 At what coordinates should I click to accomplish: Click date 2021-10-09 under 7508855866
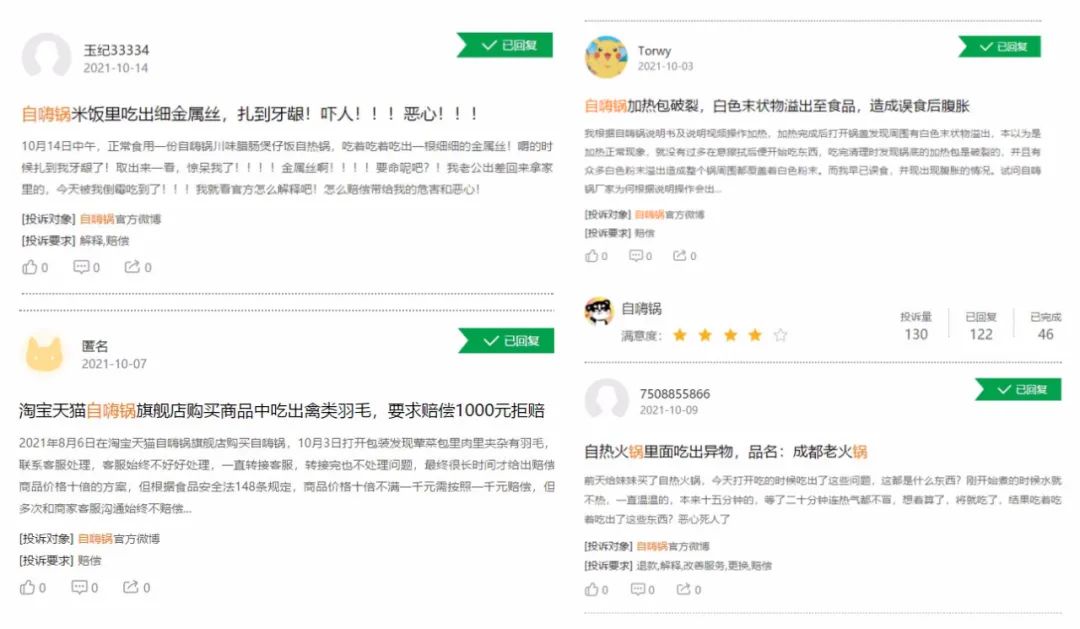pos(668,410)
